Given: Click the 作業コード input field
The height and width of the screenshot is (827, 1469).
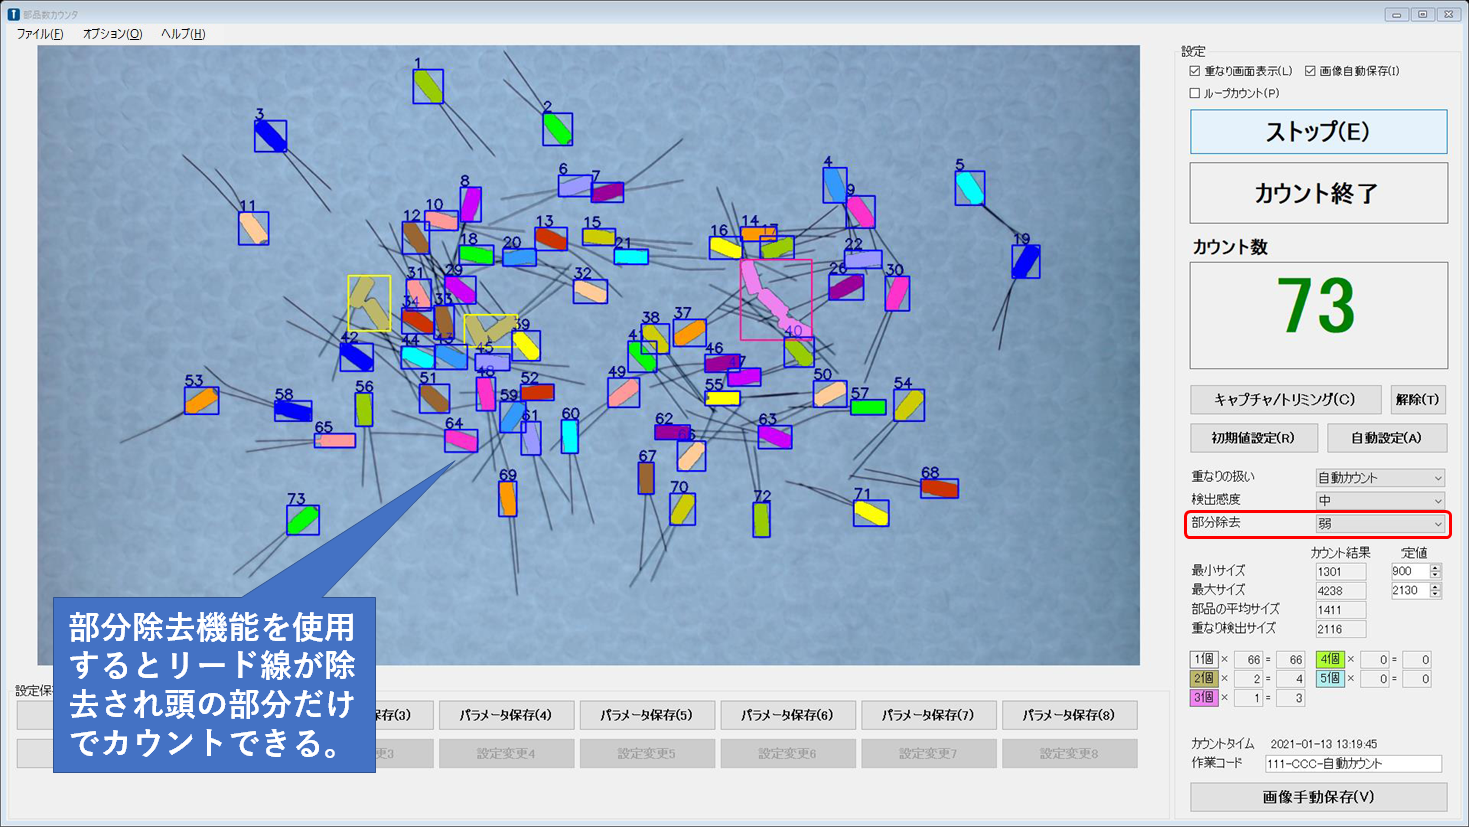Looking at the screenshot, I should click(x=1353, y=764).
